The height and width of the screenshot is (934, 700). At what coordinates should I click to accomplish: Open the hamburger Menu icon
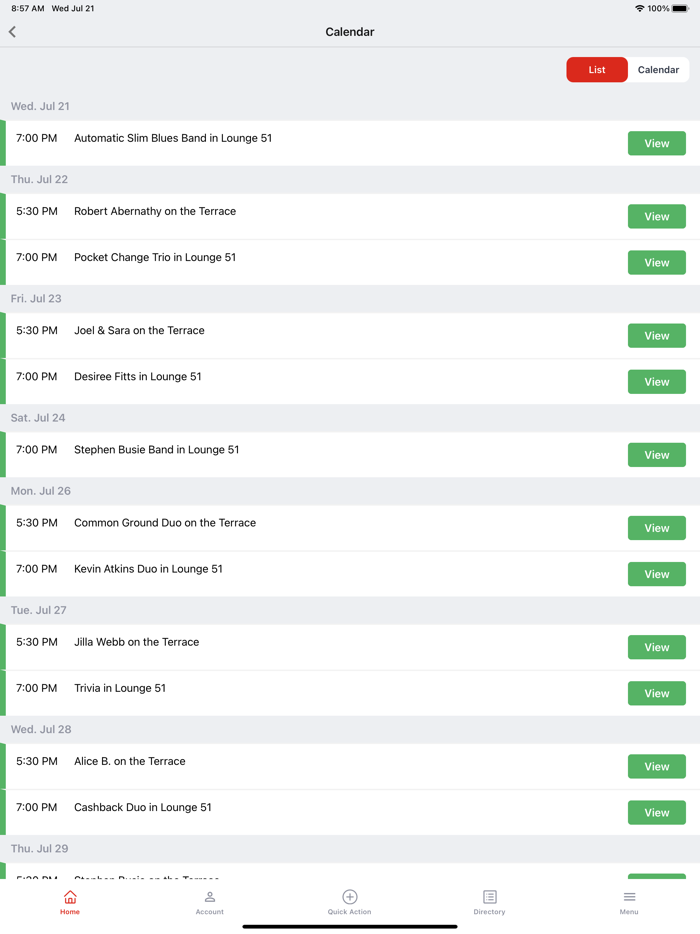629,897
